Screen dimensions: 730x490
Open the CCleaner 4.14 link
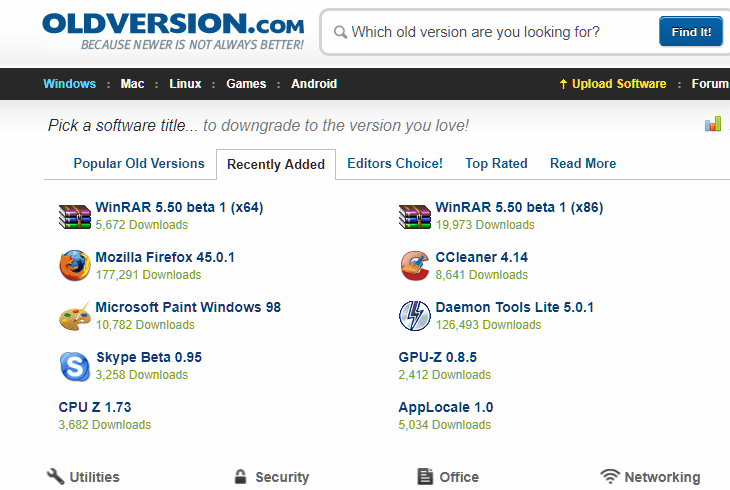(x=481, y=257)
